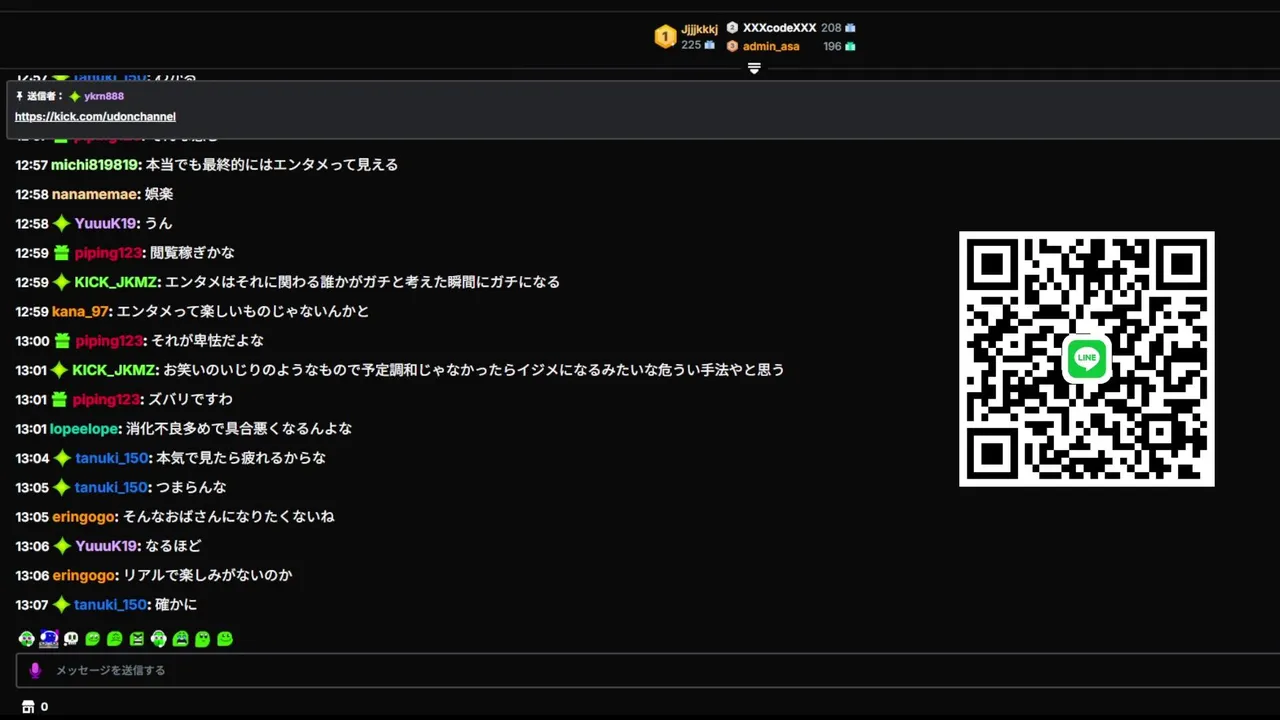Screen dimensions: 1280x720
Task: Click the LINE logo in the QR code
Action: click(x=1086, y=359)
